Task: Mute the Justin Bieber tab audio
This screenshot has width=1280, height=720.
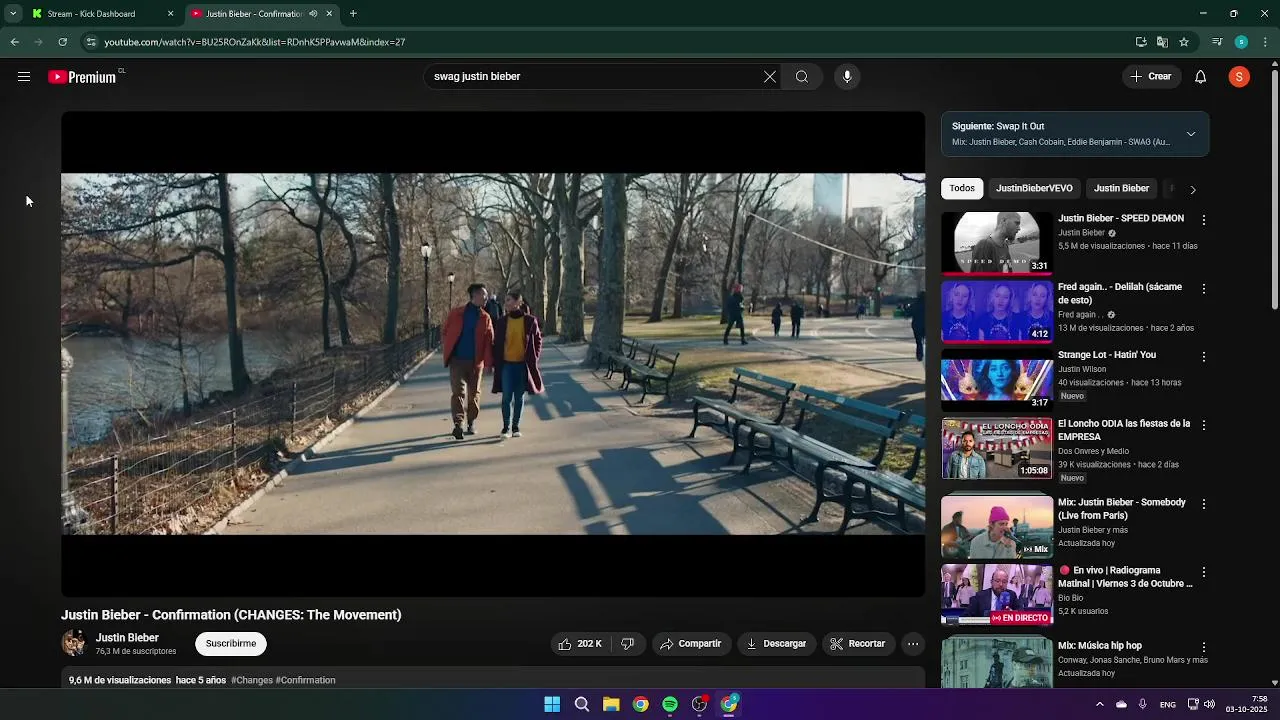Action: coord(313,14)
